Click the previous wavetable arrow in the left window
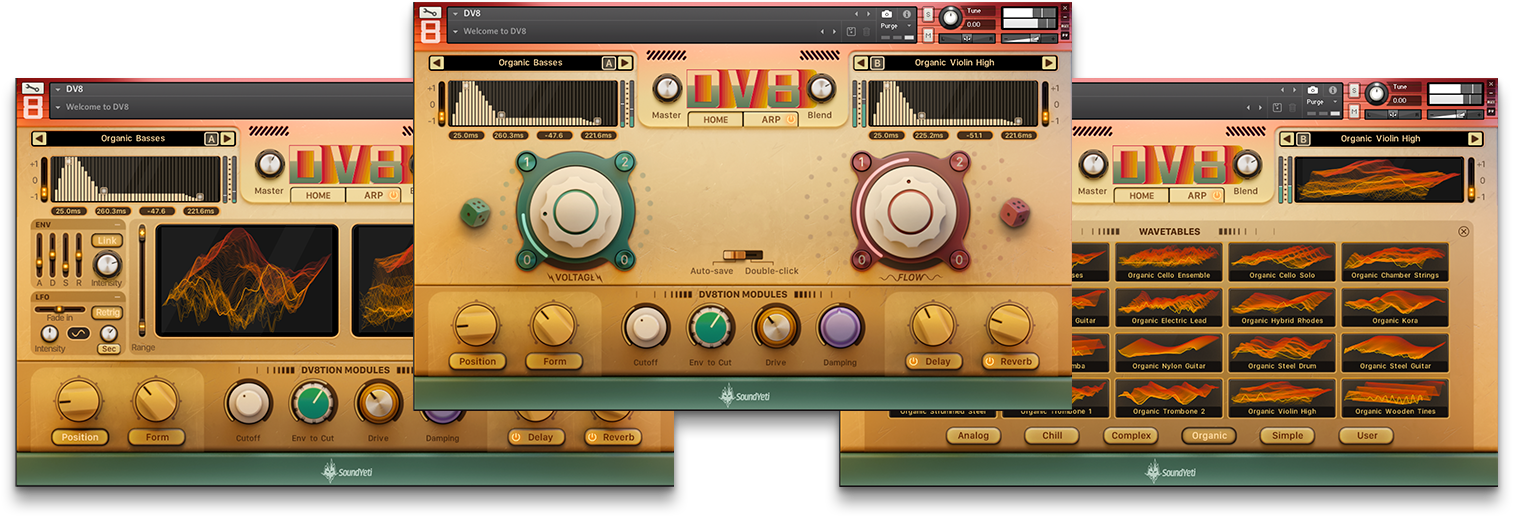This screenshot has width=1513, height=517. [x=39, y=139]
